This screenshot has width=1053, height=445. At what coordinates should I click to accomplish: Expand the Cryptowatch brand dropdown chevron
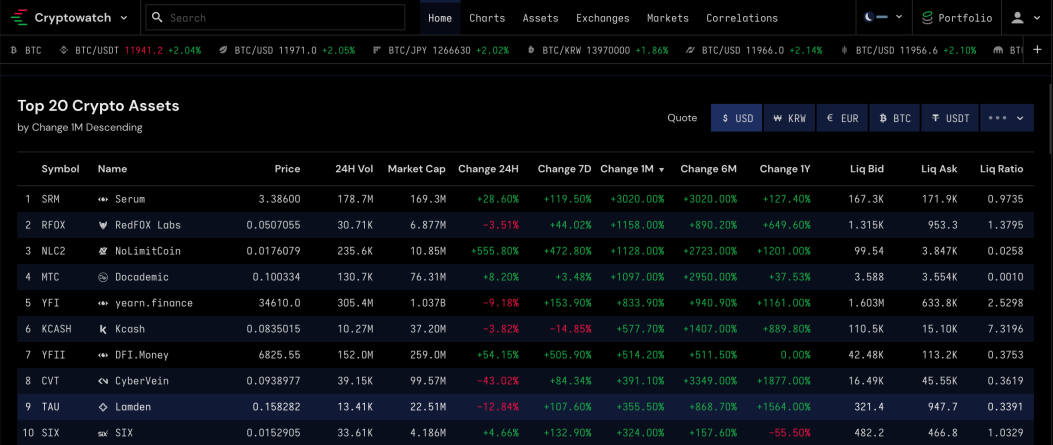pyautogui.click(x=124, y=18)
